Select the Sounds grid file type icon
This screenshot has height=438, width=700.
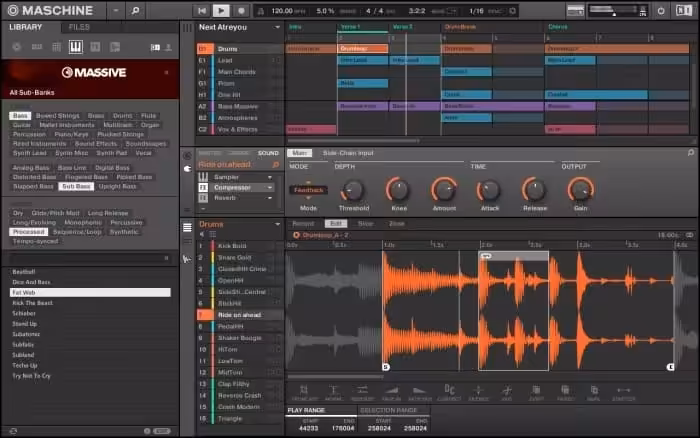[x=56, y=47]
